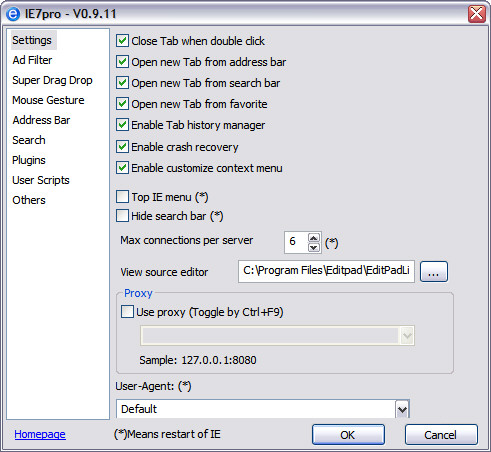Viewport: 491px width, 452px height.
Task: Uncheck Close Tab when double click
Action: [x=122, y=41]
